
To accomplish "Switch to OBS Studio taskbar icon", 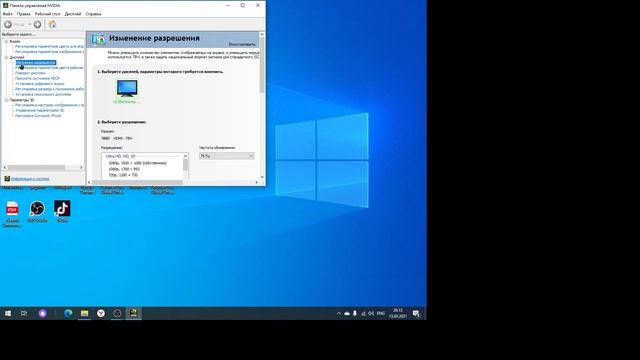I will point(117,313).
